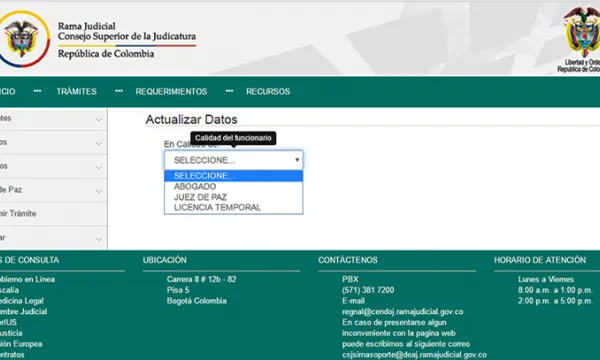Expand the first sidebar item ending in 'tes'

[53, 119]
